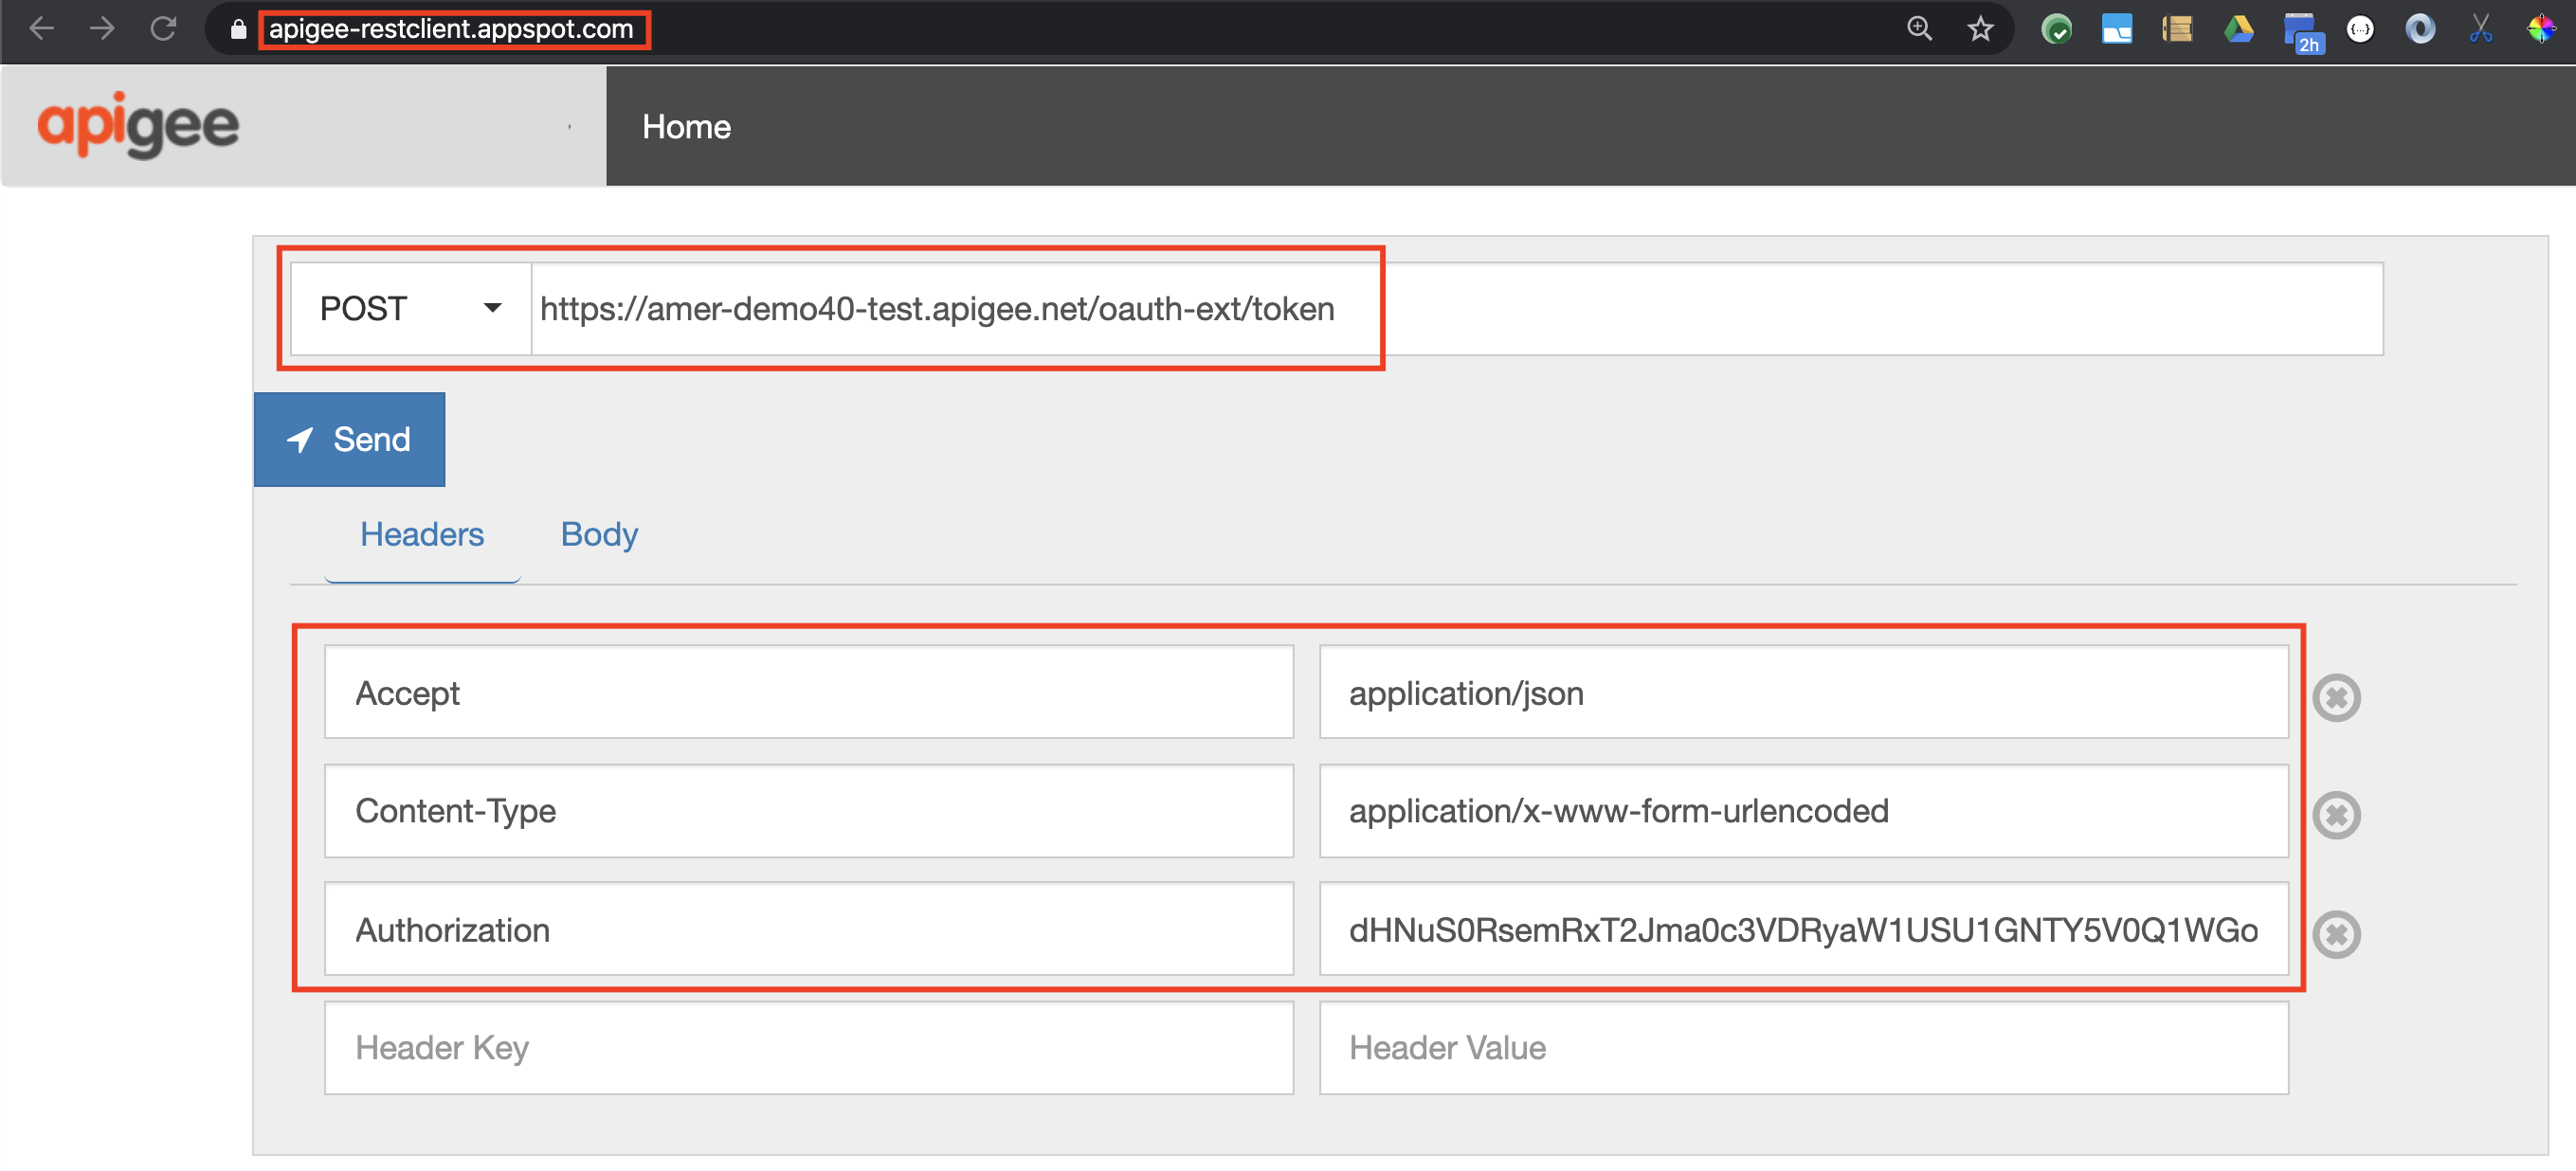Open the white round chat bubble extension
The image size is (2576, 1171).
pyautogui.click(x=2360, y=29)
